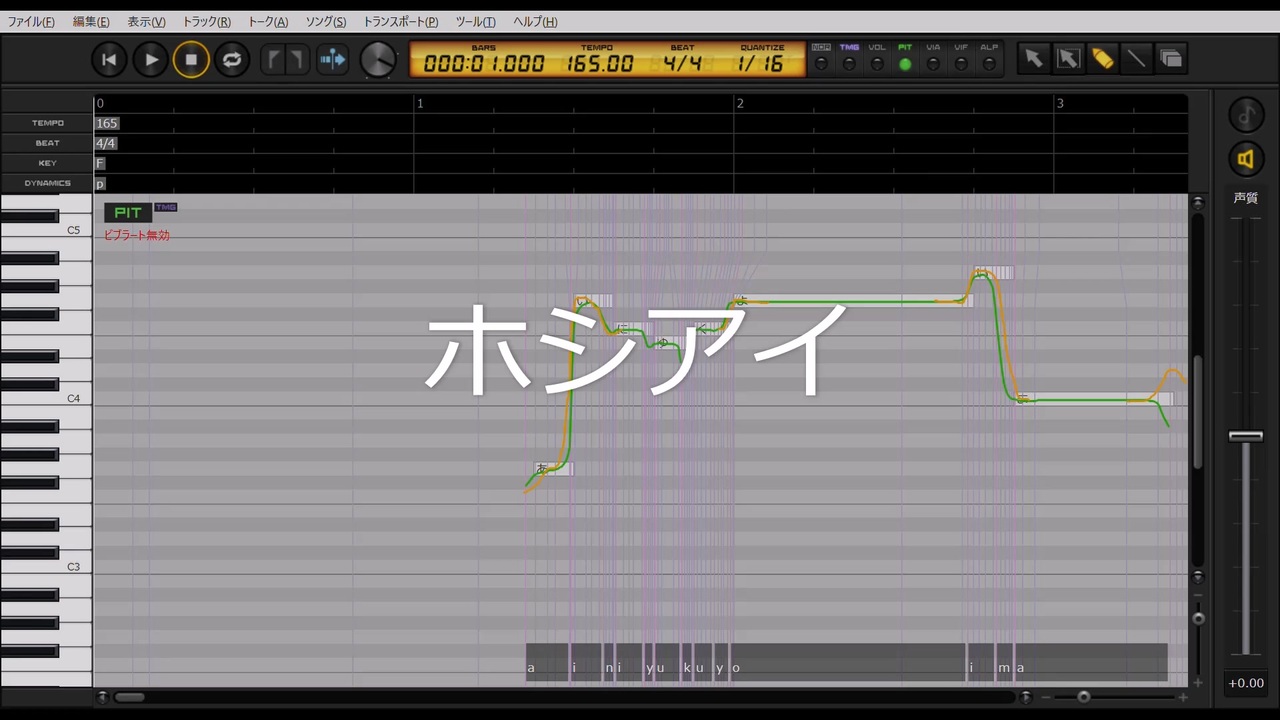Click the QUANTIZE 1/16 display value
1280x720 pixels.
[x=762, y=64]
